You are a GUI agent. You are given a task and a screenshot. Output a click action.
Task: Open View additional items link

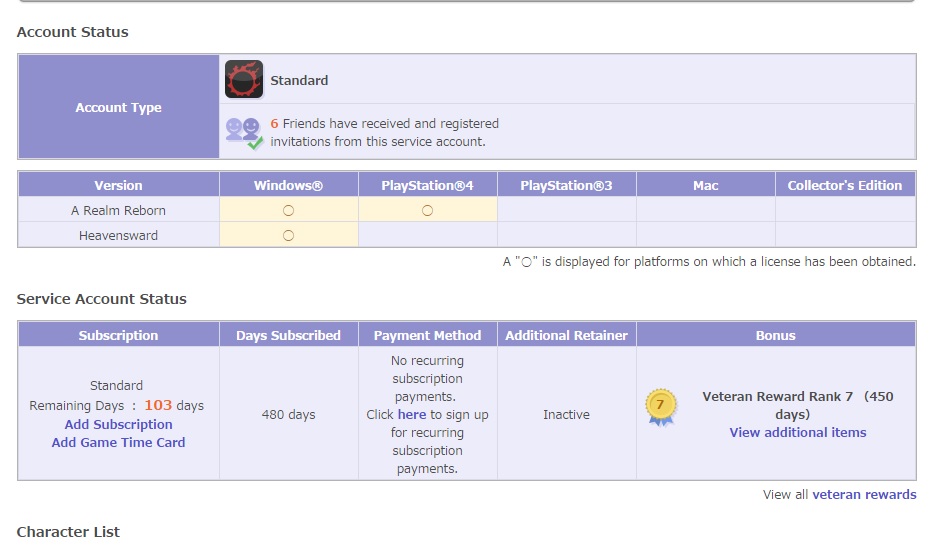click(x=797, y=433)
